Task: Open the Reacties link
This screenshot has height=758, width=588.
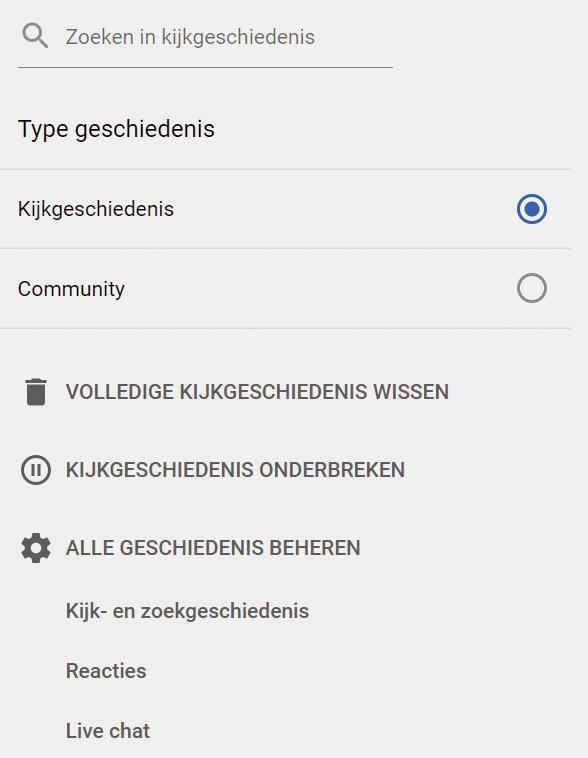Action: click(x=106, y=671)
